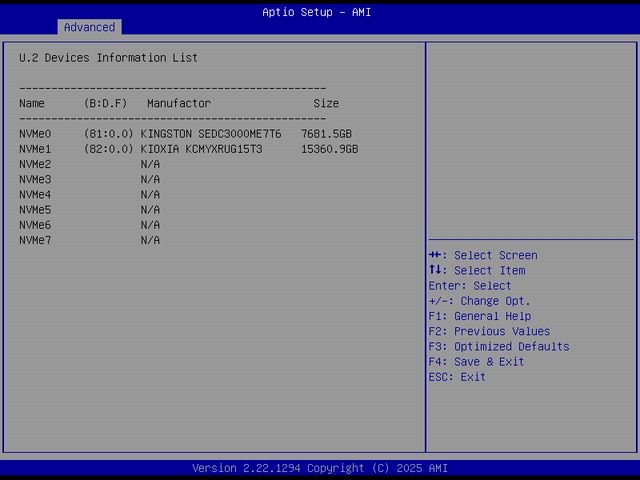Click 'KINGSTON SEDC3000ME7T6' device name
The image size is (640, 480).
(211, 134)
